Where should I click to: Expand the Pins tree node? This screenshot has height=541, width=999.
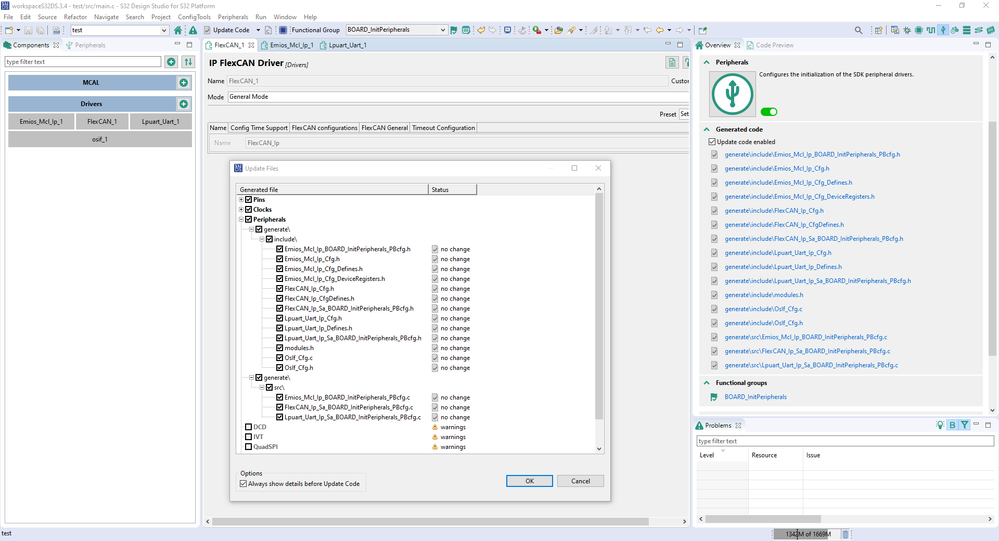point(241,200)
